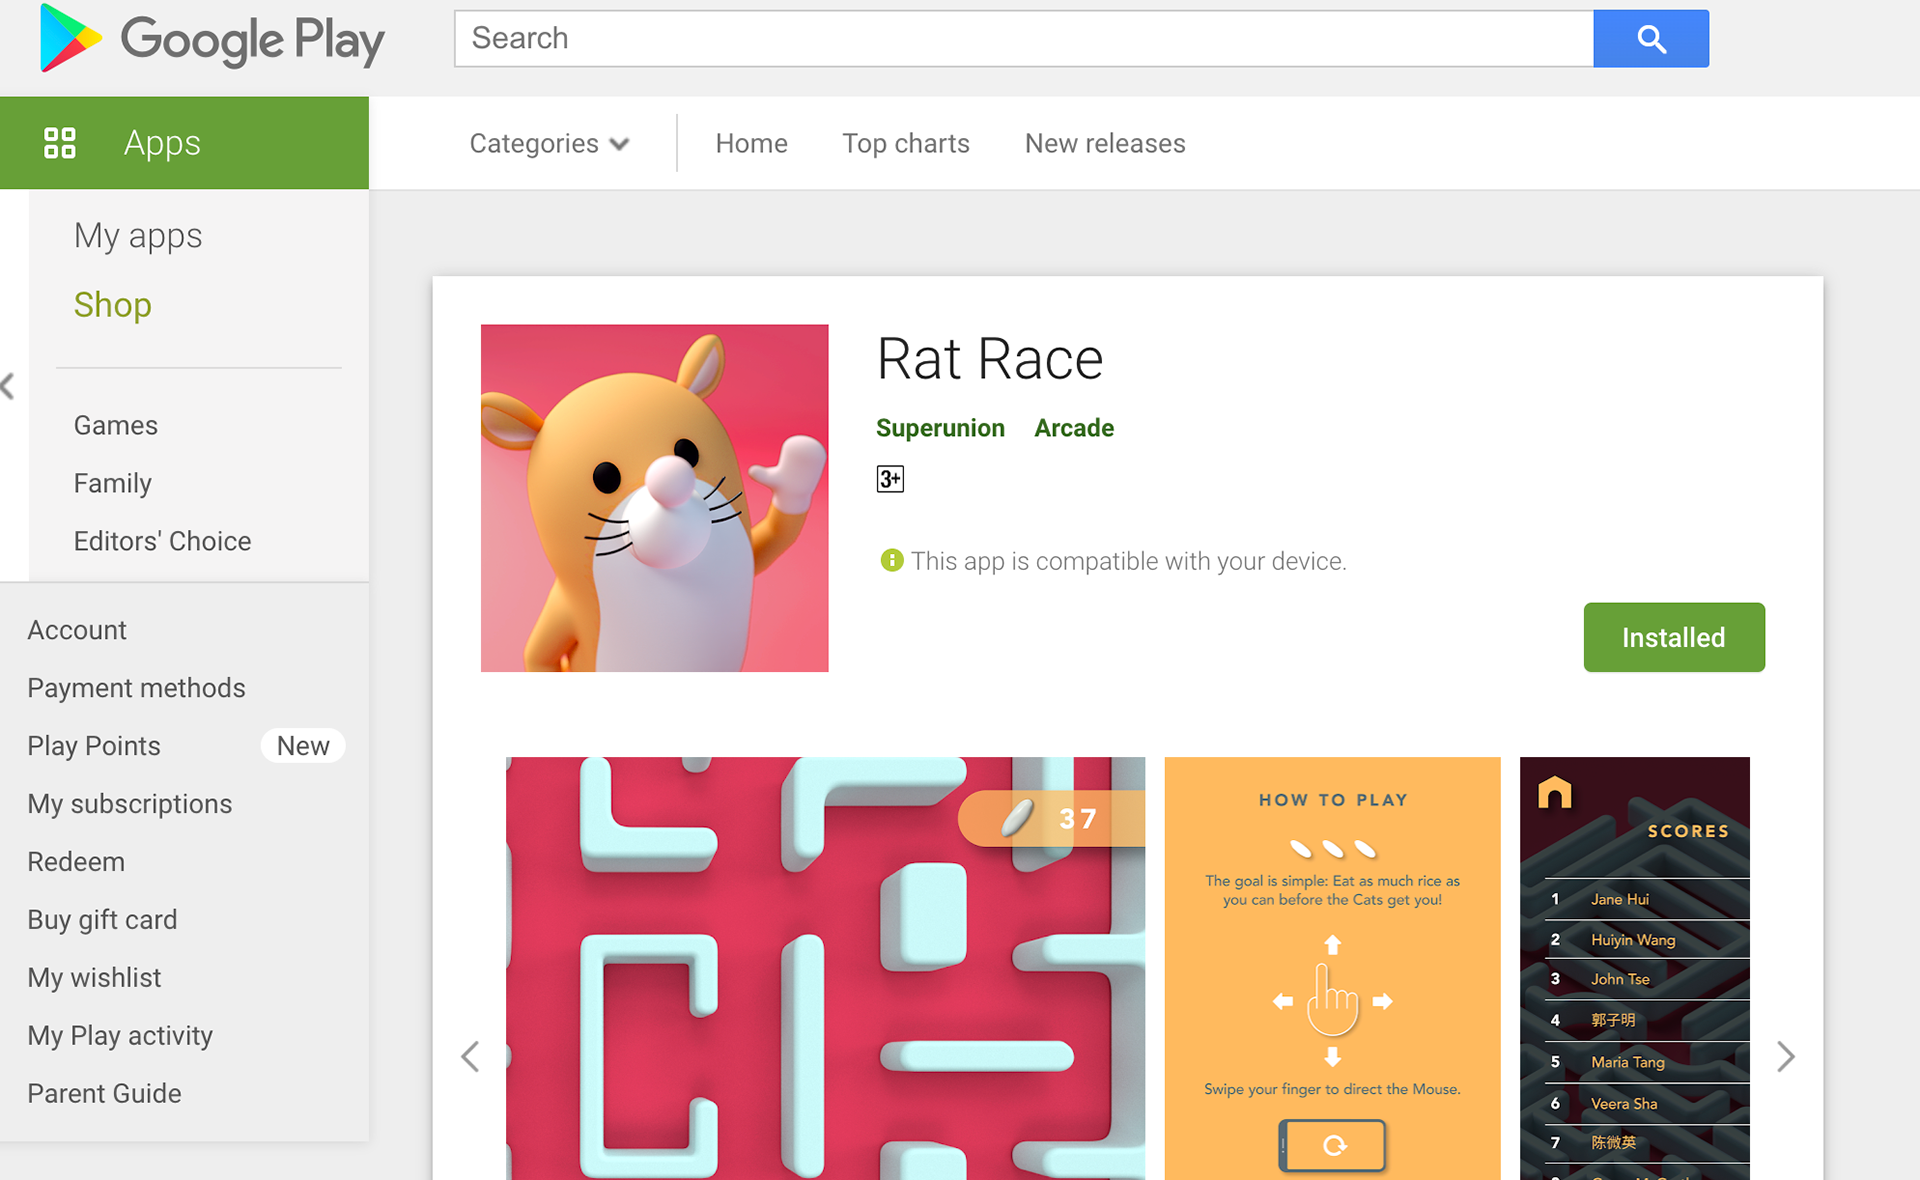Click the Rat Race title text
Screen dimensions: 1920x1180
point(990,359)
